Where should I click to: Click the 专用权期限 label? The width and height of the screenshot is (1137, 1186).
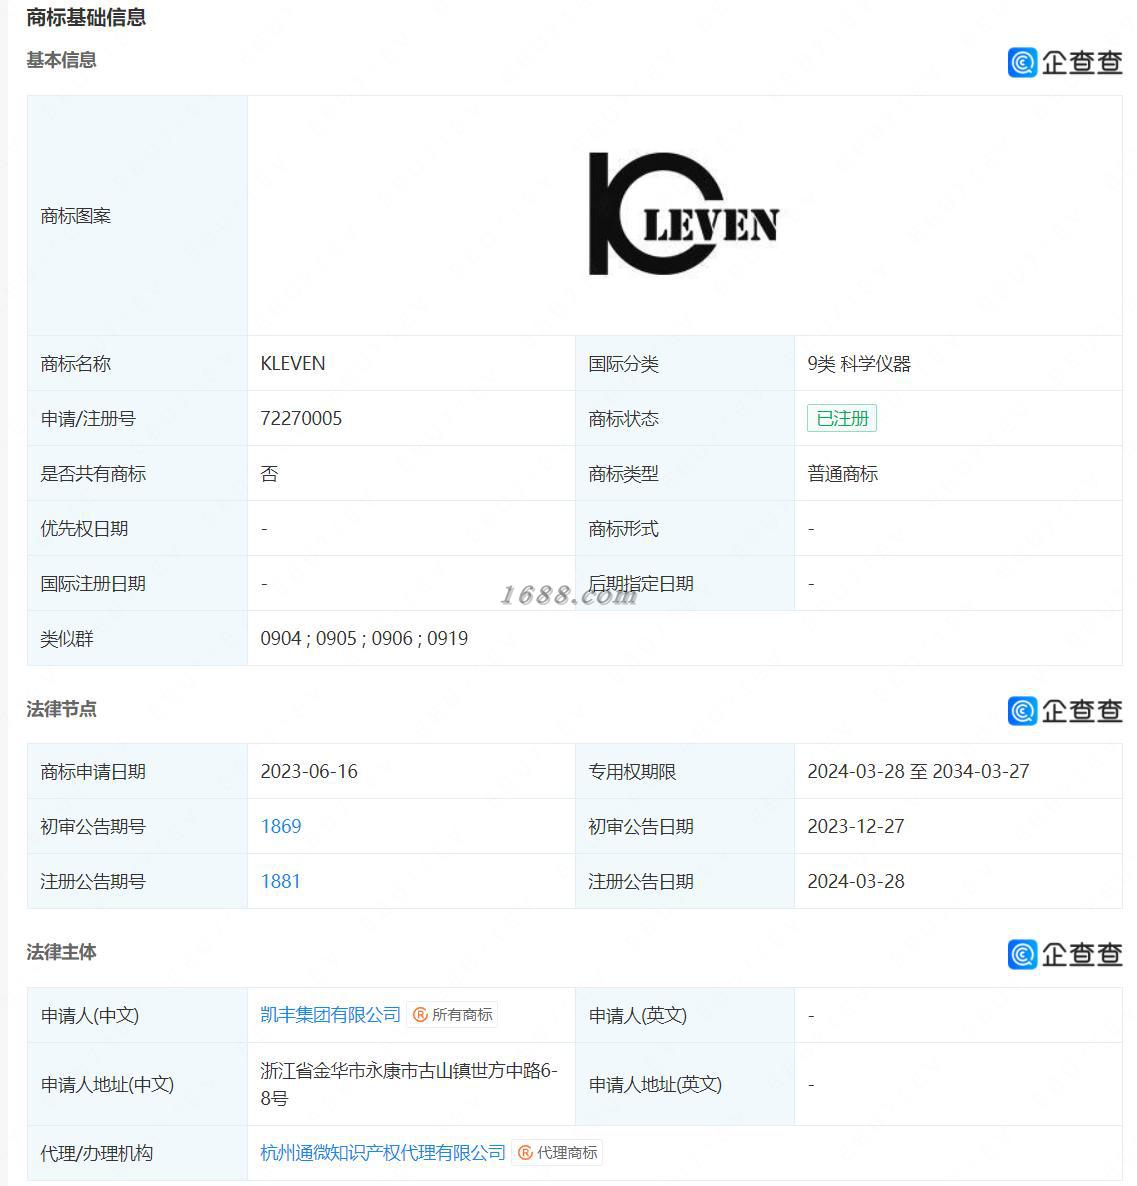(x=632, y=772)
